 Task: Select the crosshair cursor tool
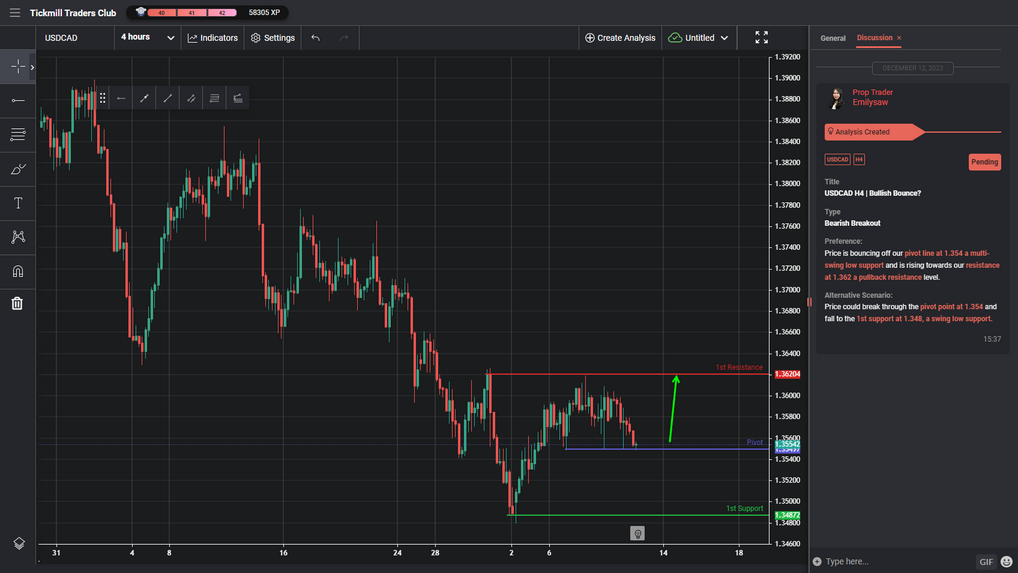(18, 66)
